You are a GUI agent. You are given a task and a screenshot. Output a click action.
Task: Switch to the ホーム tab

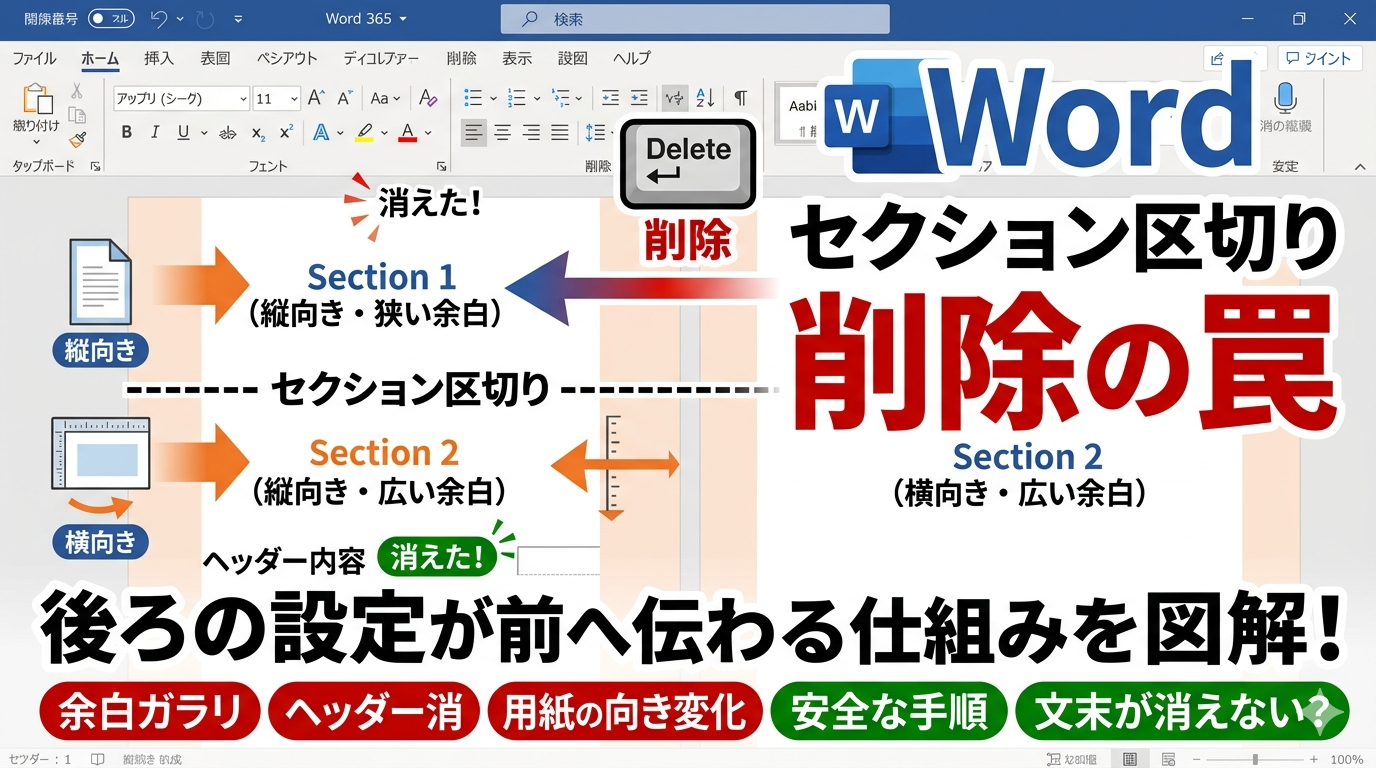pos(100,58)
